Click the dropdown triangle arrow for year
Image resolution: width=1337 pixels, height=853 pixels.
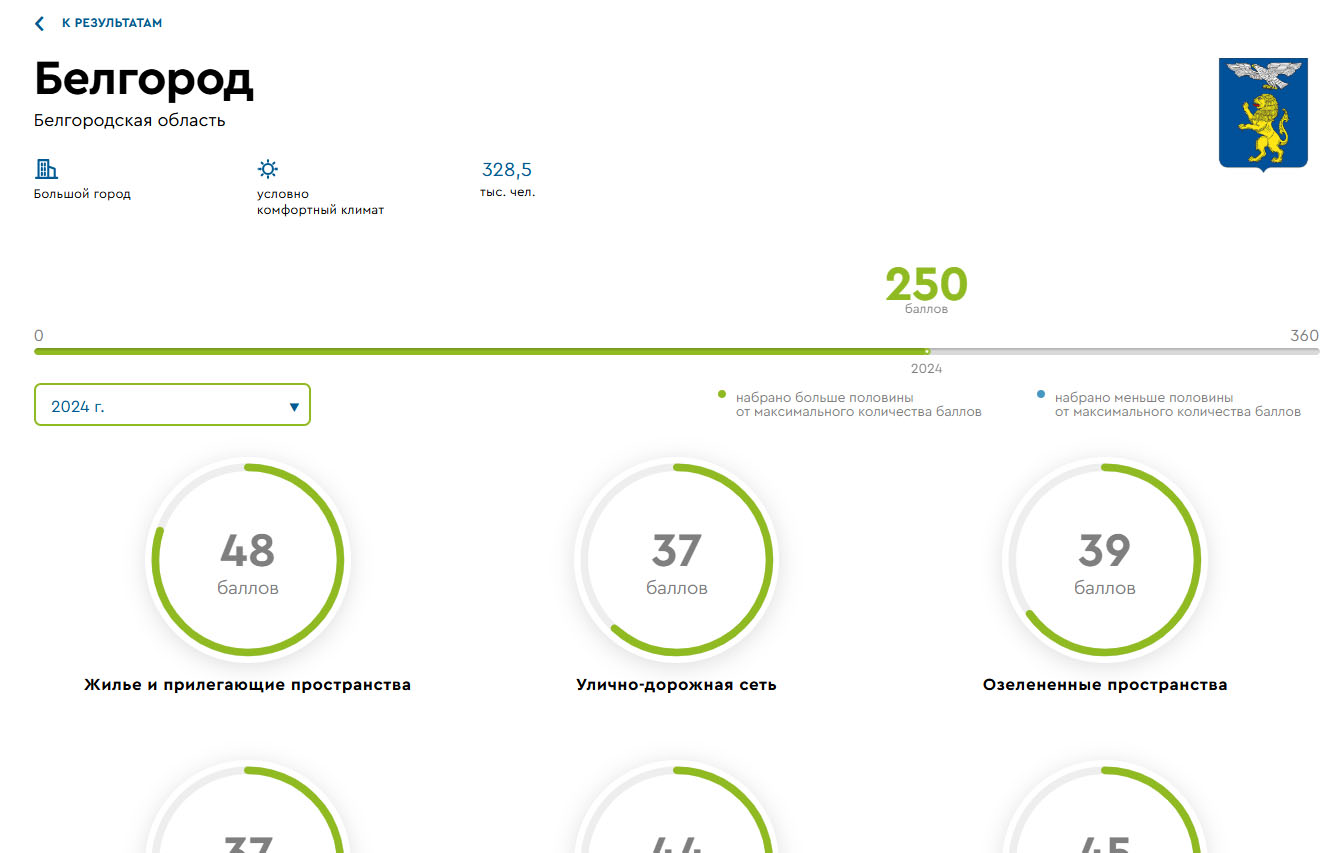click(294, 407)
